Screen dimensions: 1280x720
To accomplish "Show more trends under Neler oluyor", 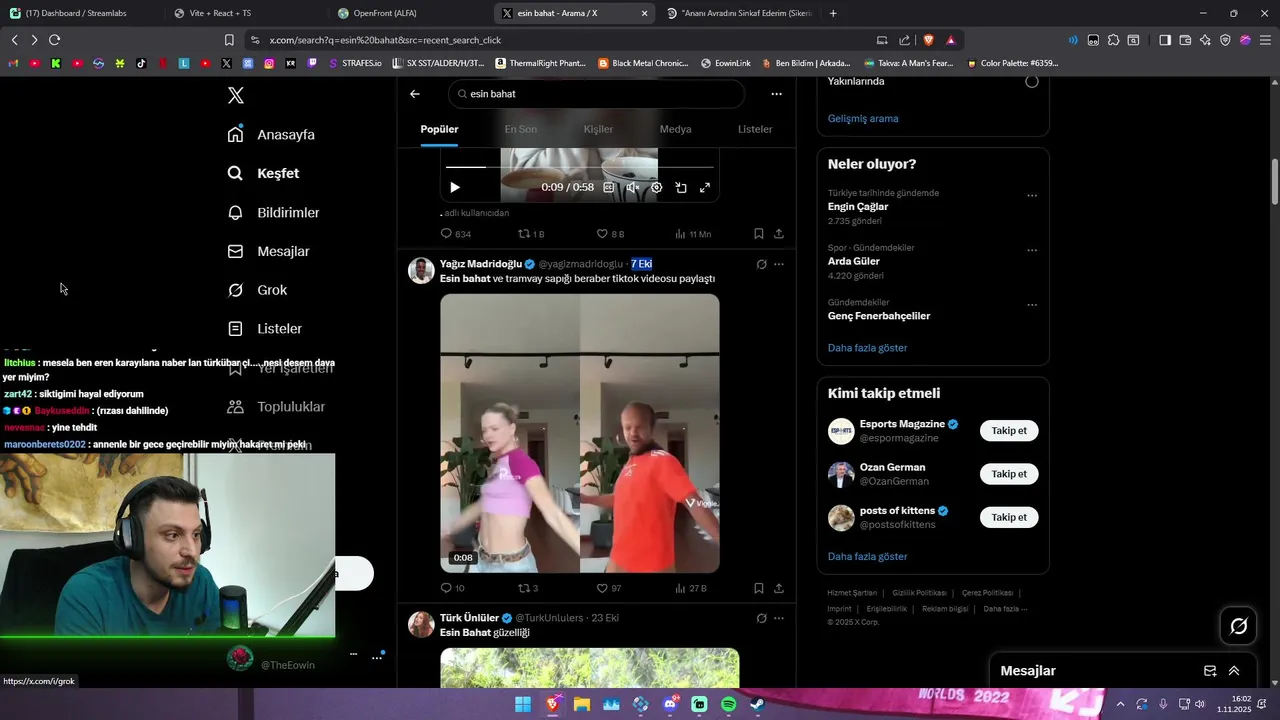I will [868, 348].
